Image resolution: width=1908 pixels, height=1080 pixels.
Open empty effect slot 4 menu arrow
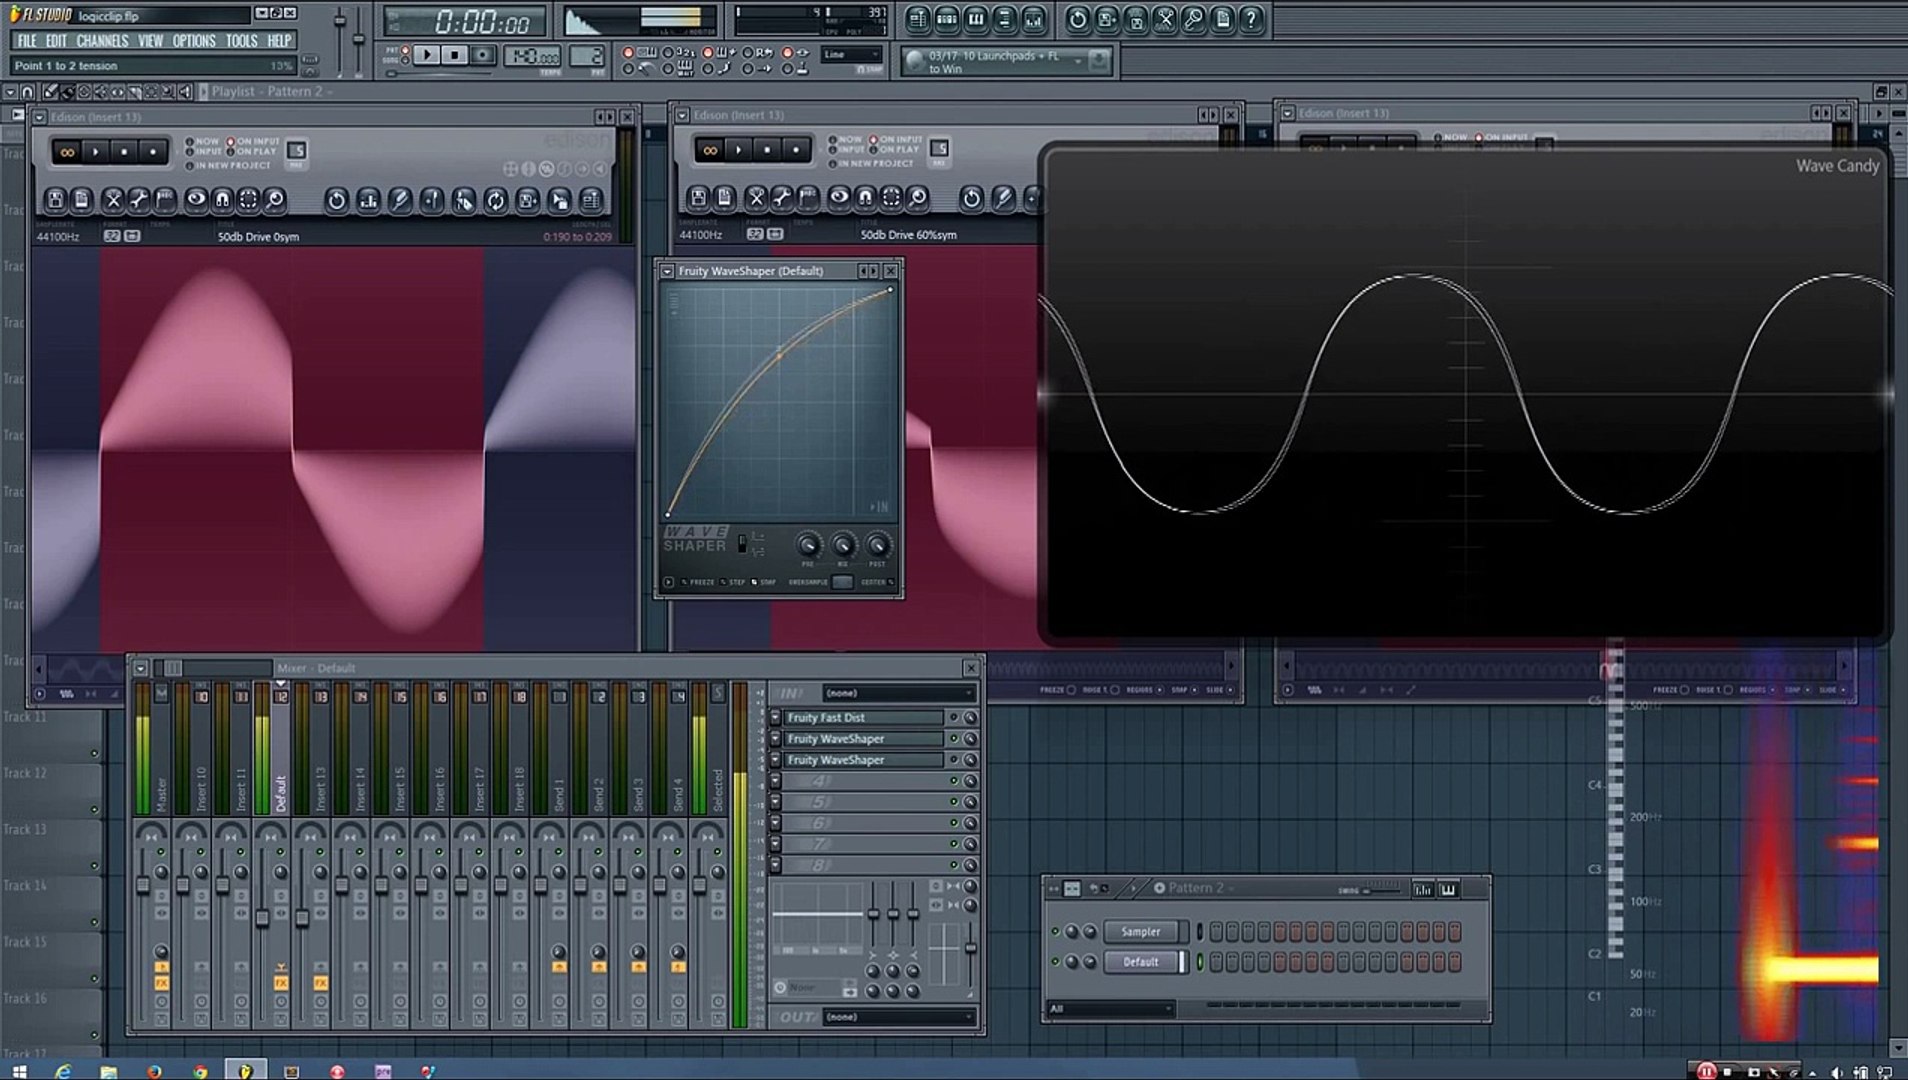[775, 781]
